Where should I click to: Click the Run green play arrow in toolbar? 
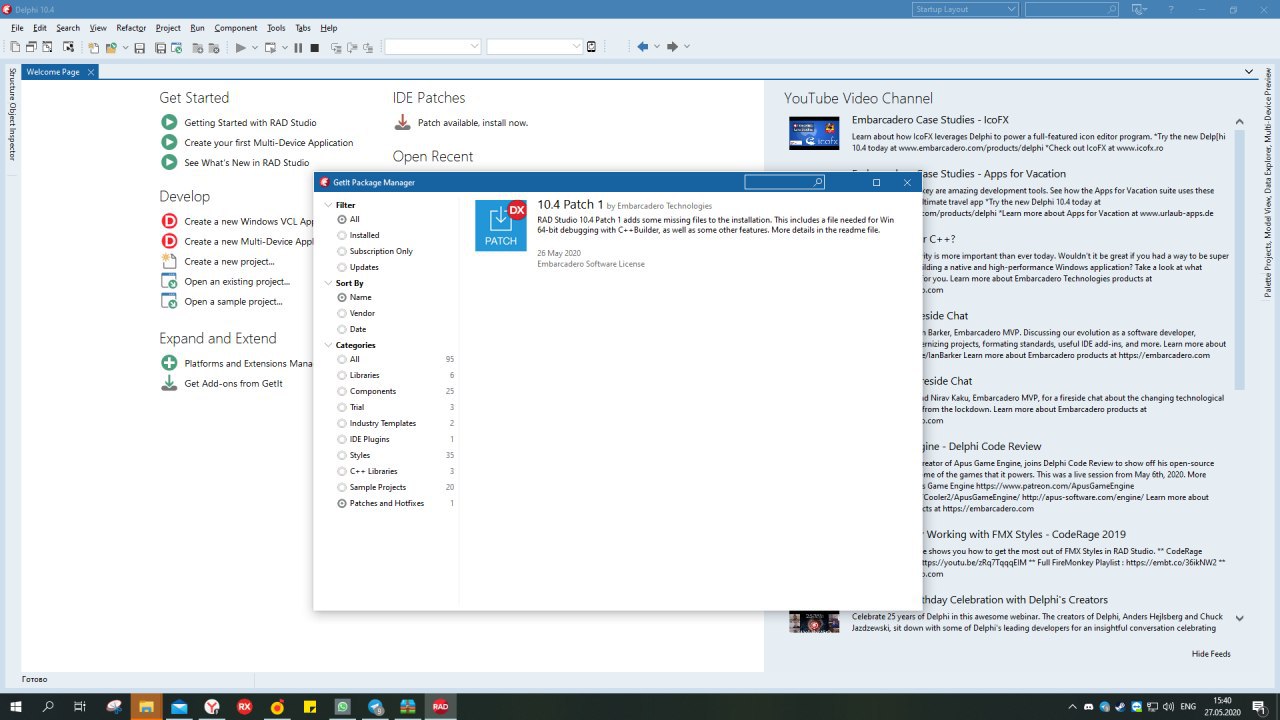click(x=240, y=47)
